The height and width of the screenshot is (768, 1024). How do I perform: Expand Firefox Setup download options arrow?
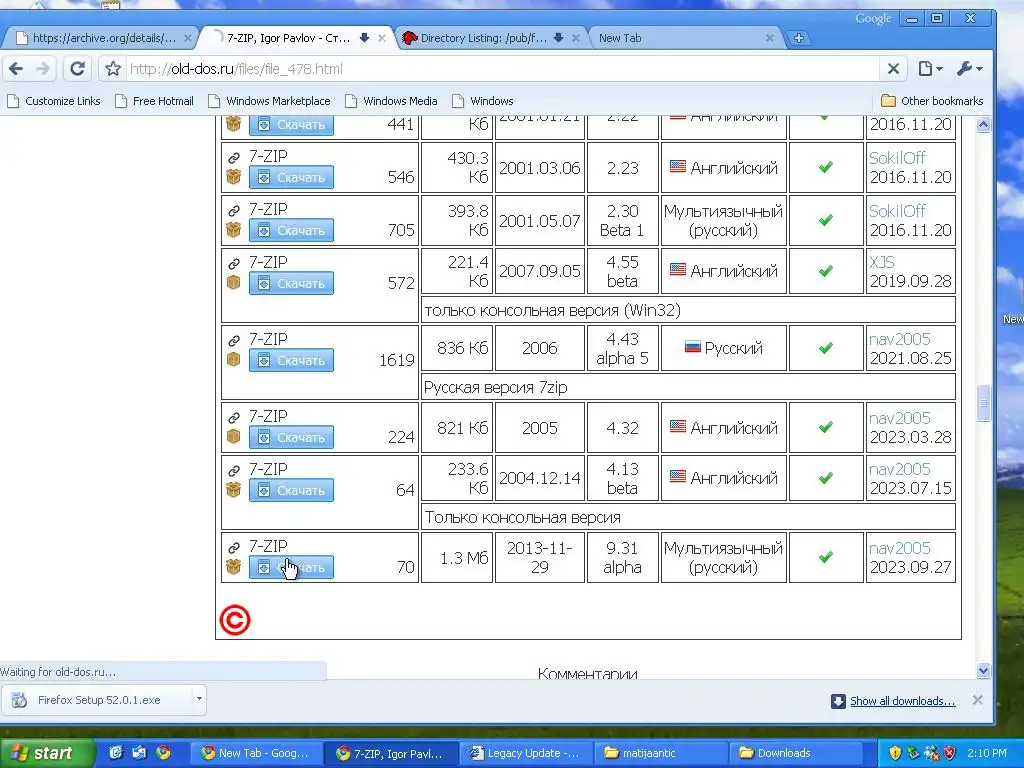(199, 699)
